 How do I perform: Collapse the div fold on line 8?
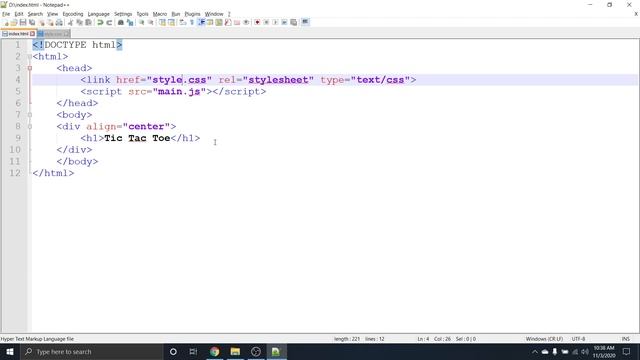tap(30, 127)
